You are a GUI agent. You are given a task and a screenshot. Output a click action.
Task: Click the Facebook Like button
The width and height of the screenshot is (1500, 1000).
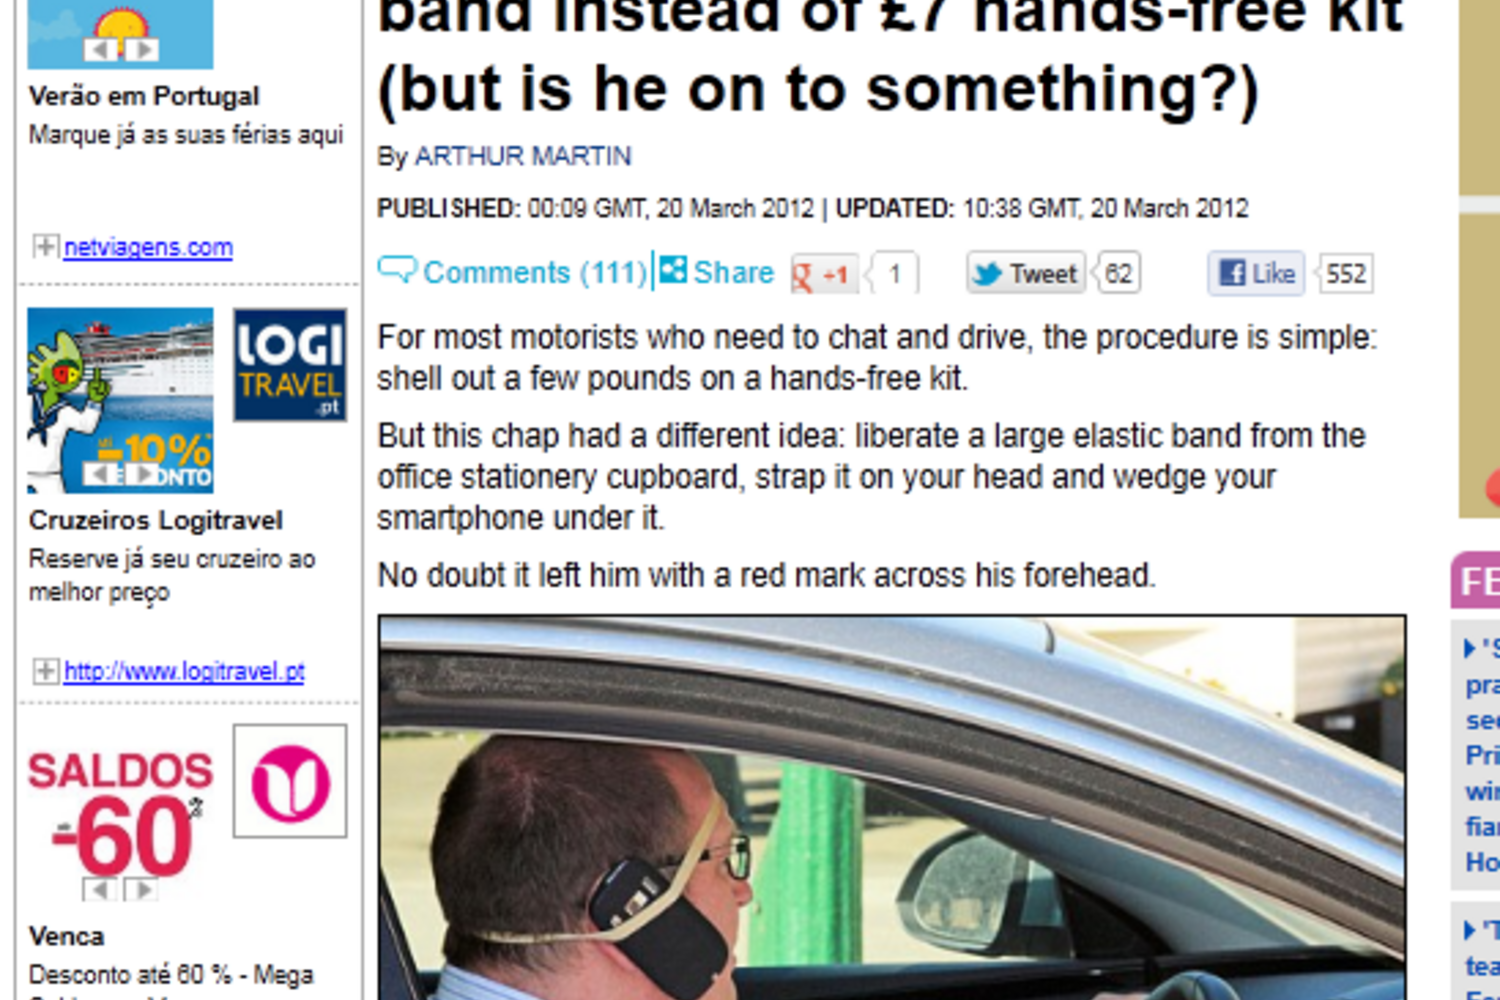(x=1257, y=273)
